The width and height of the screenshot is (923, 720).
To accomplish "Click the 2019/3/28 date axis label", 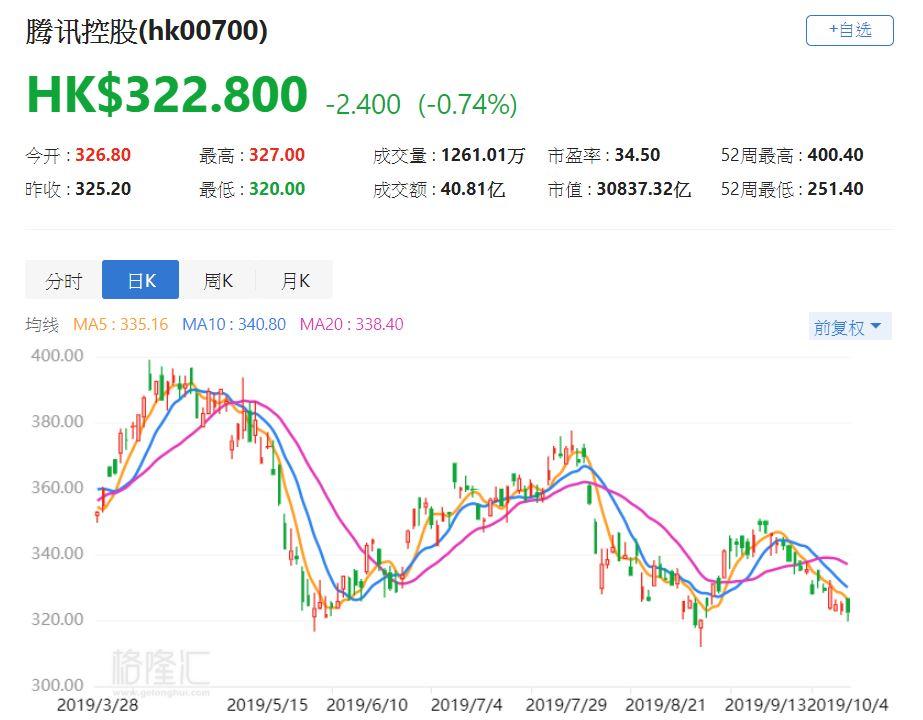I will [97, 705].
